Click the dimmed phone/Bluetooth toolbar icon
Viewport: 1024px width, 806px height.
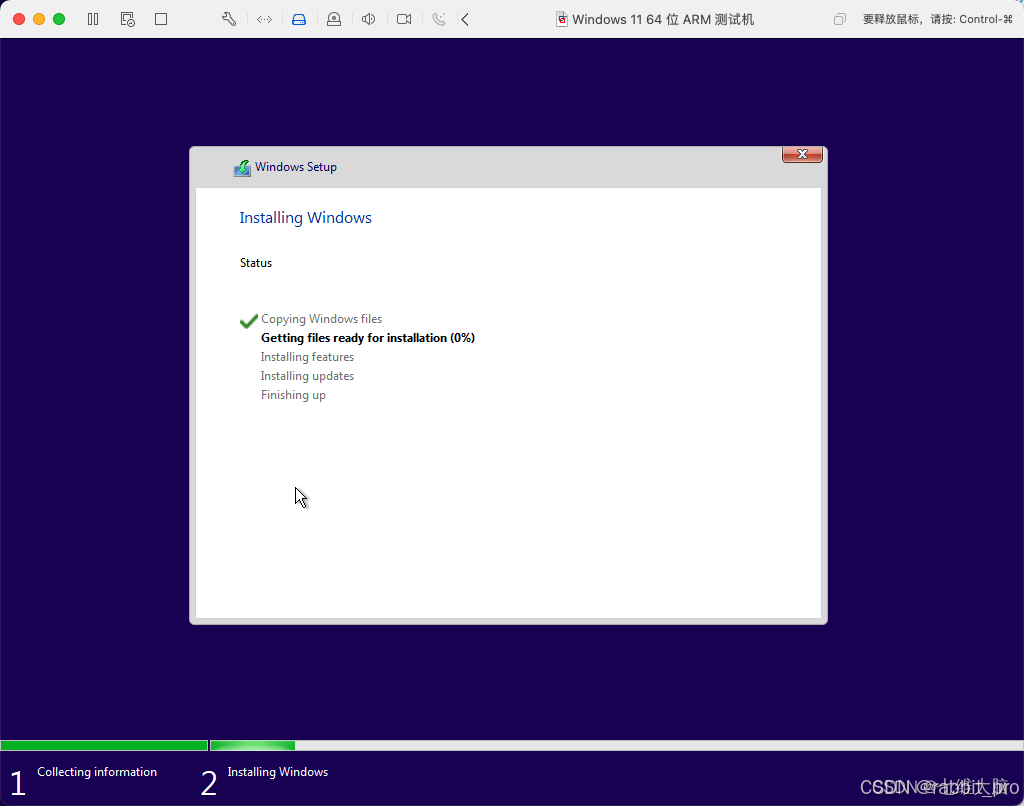(x=439, y=19)
